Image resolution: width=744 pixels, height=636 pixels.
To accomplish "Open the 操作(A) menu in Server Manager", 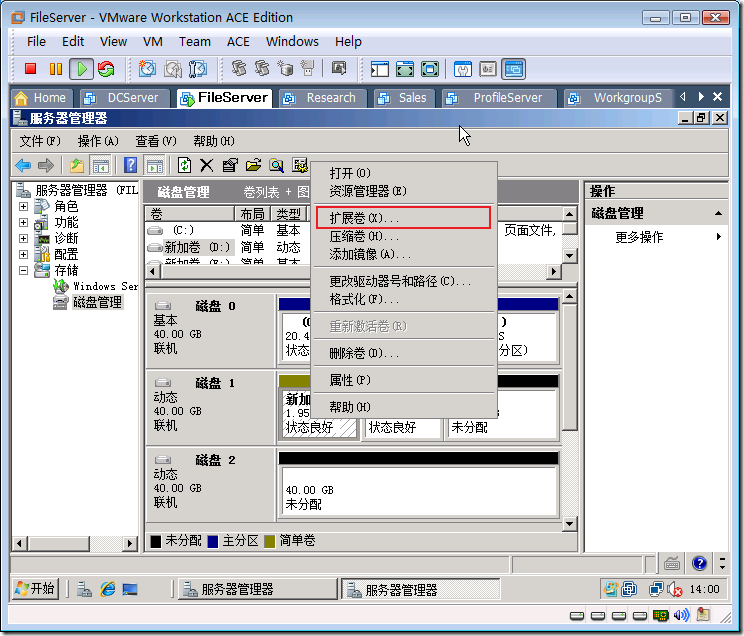I will tap(98, 141).
